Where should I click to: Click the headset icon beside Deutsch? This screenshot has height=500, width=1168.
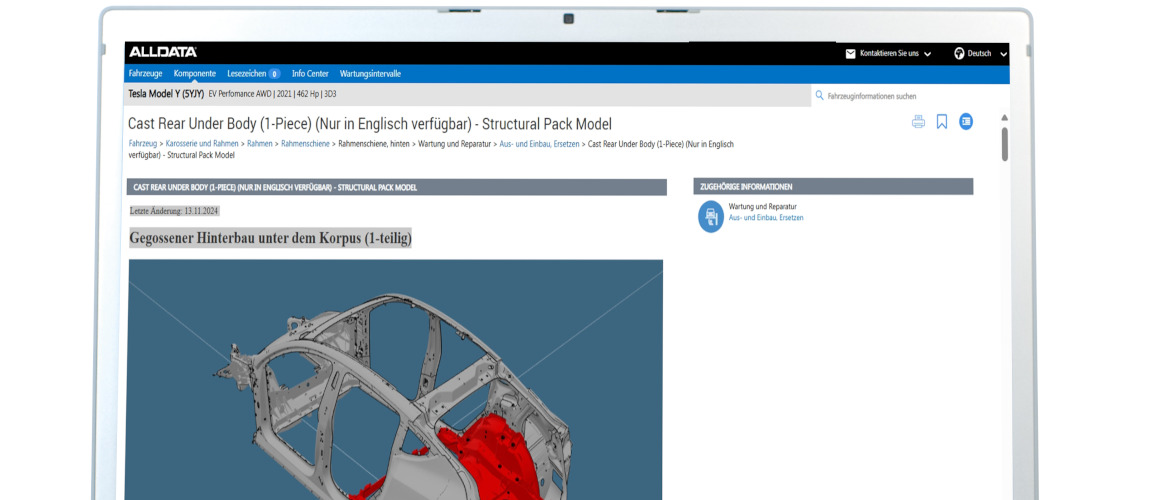pyautogui.click(x=959, y=53)
